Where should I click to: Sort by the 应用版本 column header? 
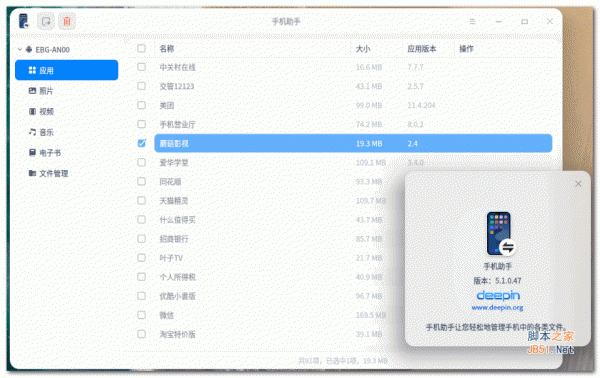pyautogui.click(x=422, y=49)
